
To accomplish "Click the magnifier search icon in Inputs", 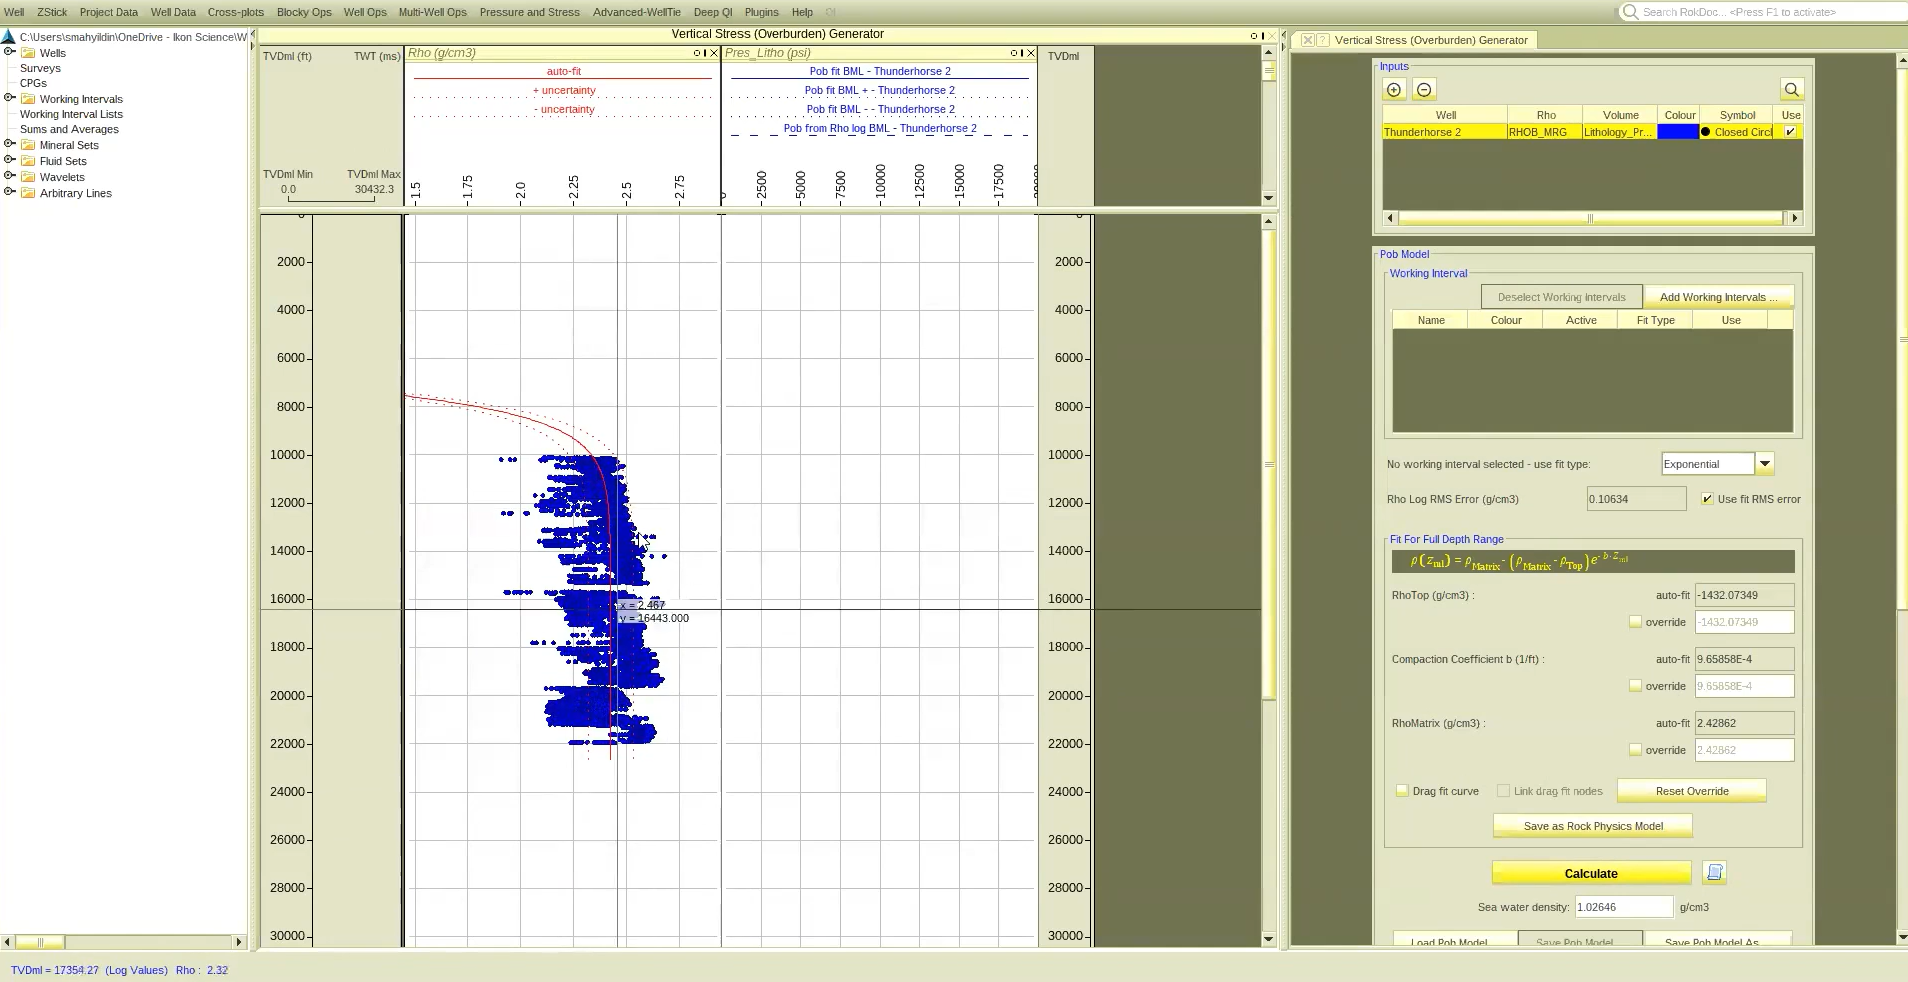I will (x=1791, y=90).
